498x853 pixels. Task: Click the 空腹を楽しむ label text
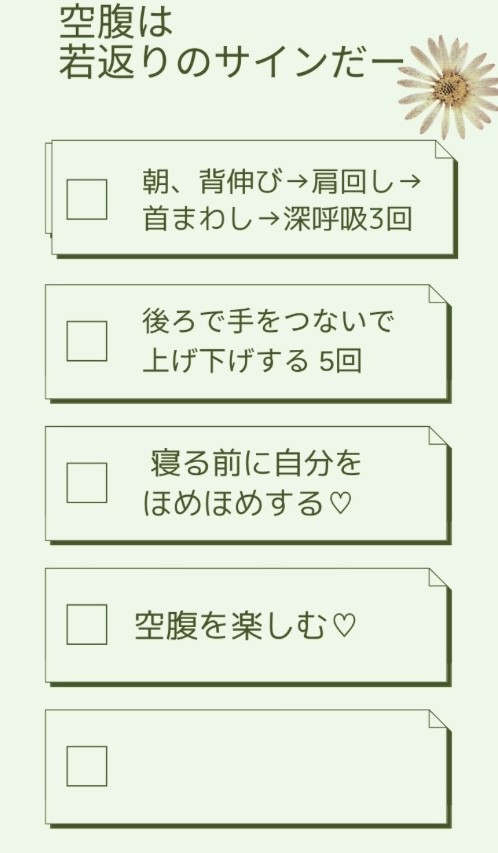(230, 625)
